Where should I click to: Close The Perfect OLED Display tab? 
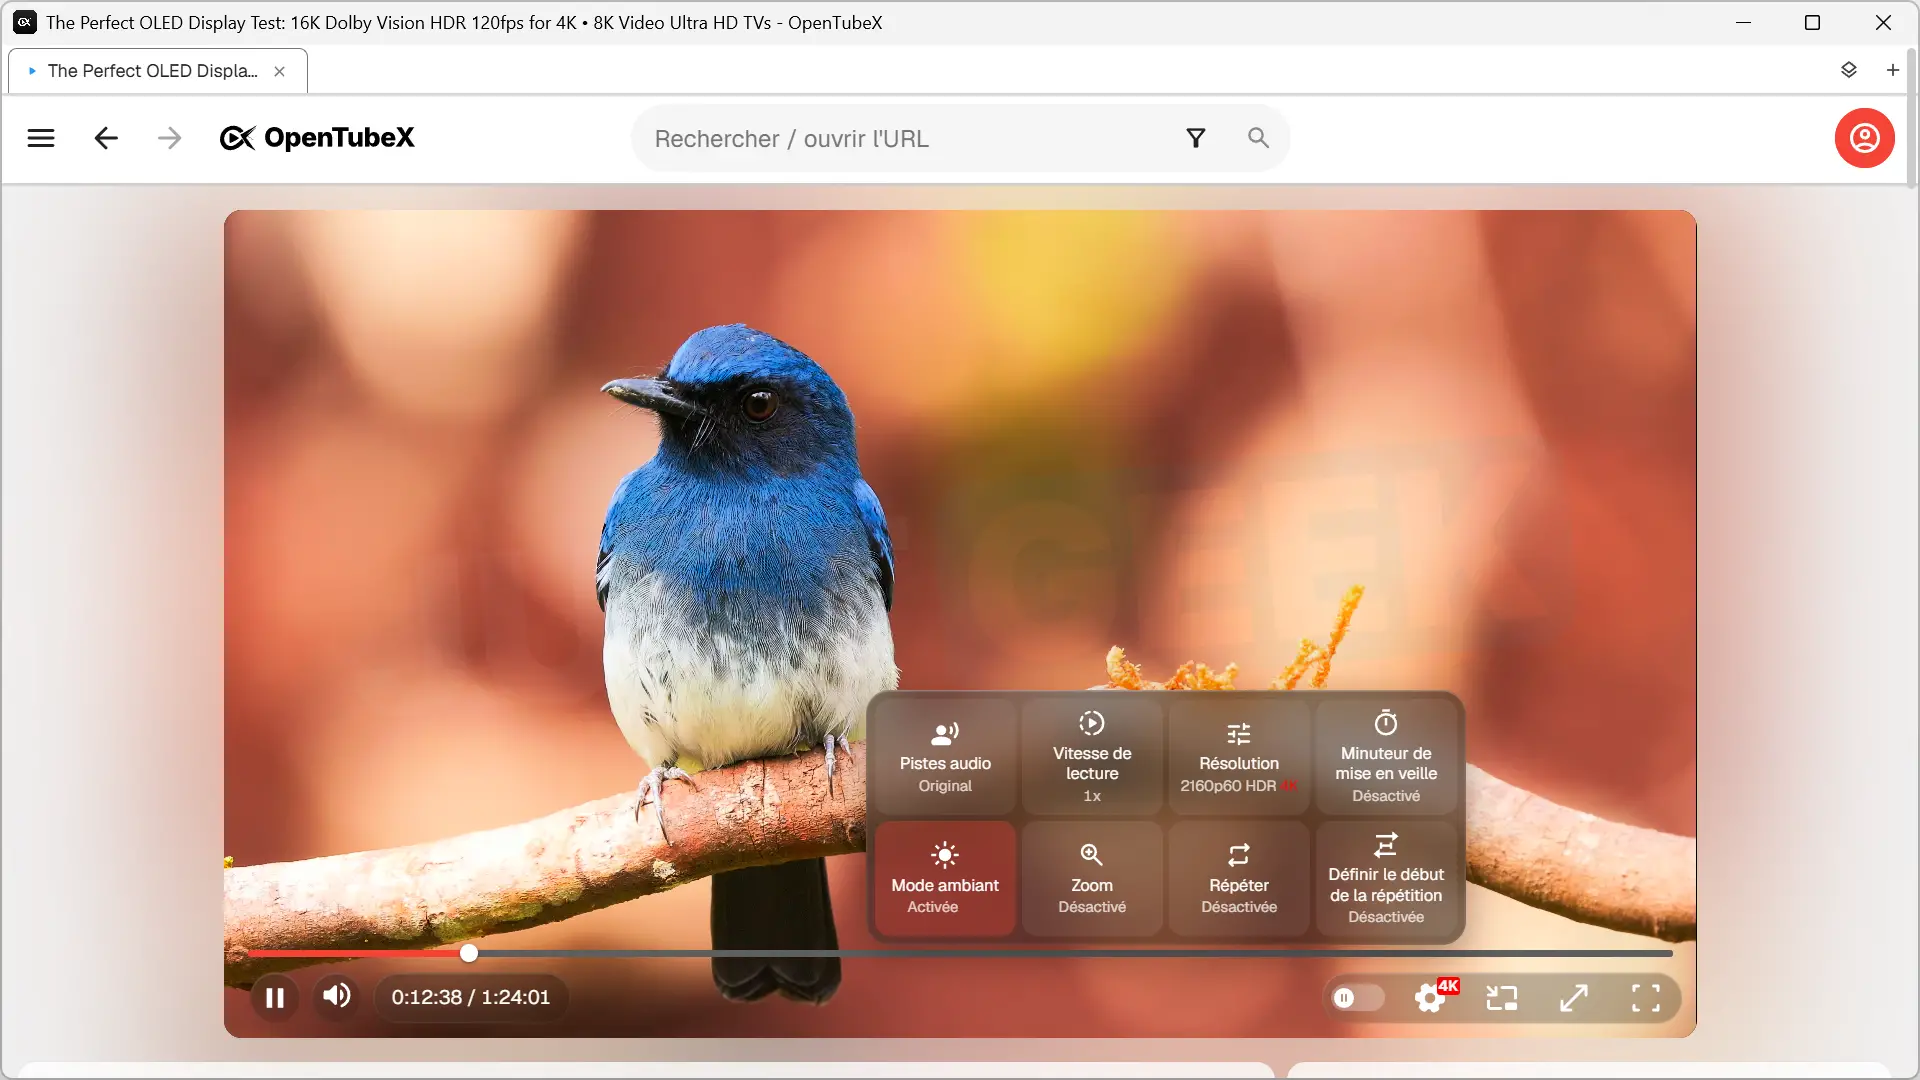(280, 71)
